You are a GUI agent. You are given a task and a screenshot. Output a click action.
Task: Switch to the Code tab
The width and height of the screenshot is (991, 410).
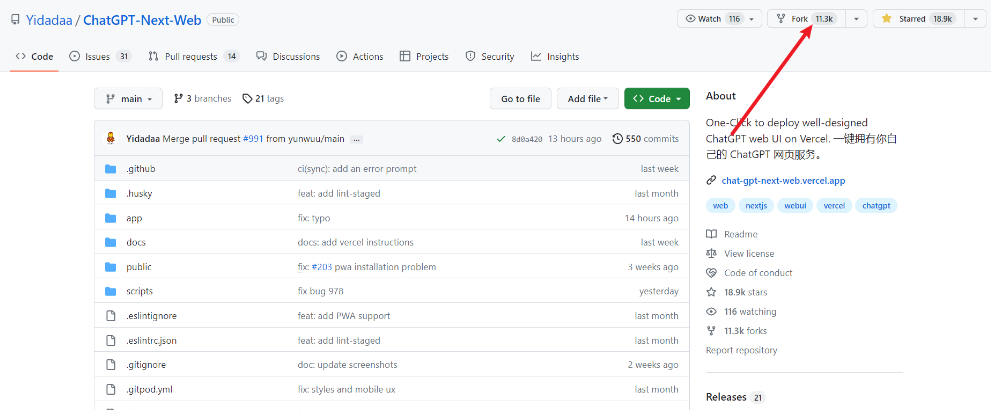coord(35,56)
